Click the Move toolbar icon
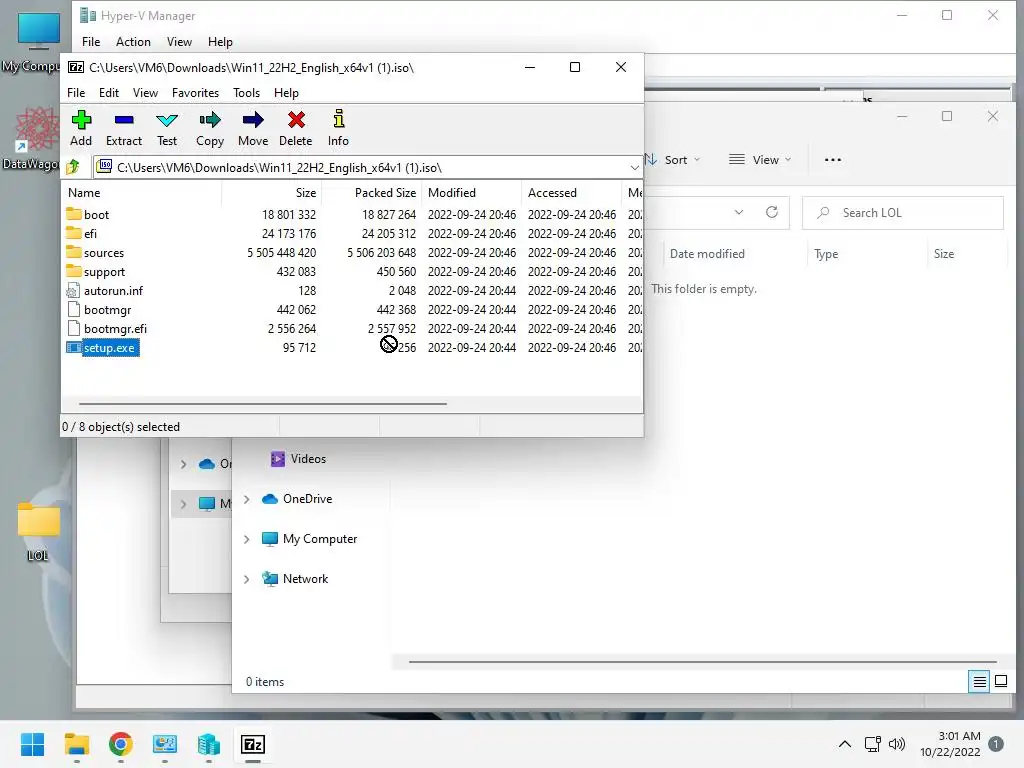 pyautogui.click(x=253, y=128)
